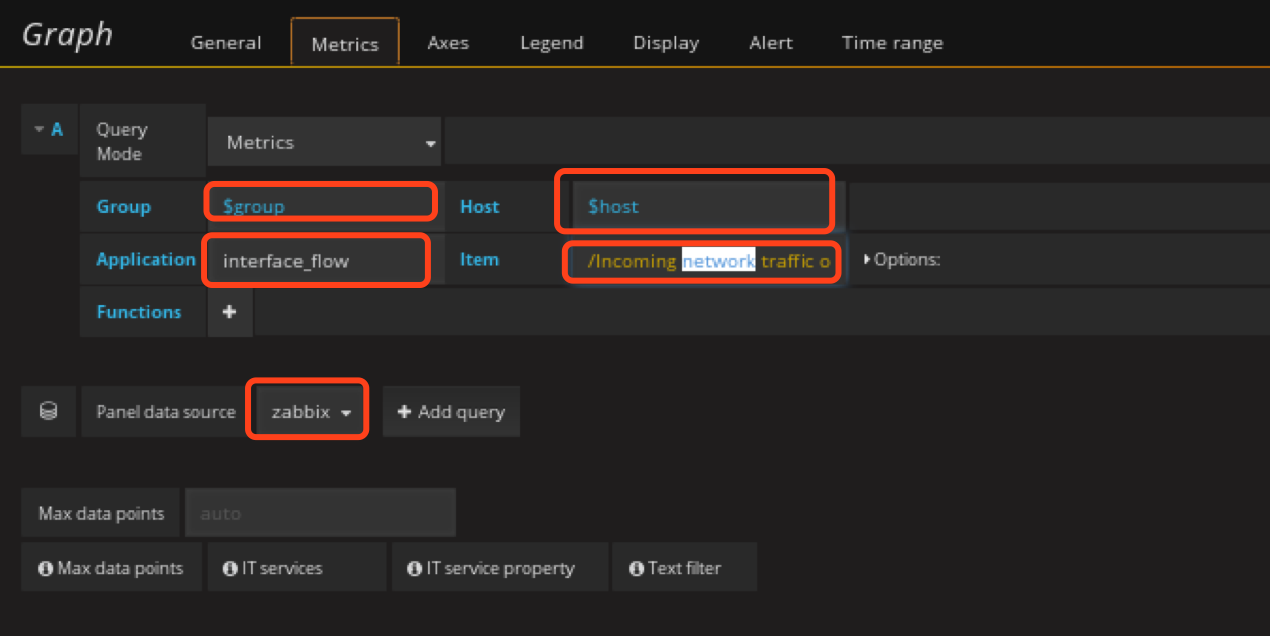The width and height of the screenshot is (1270, 636).
Task: Open the zabbix data source dropdown
Action: coord(308,411)
